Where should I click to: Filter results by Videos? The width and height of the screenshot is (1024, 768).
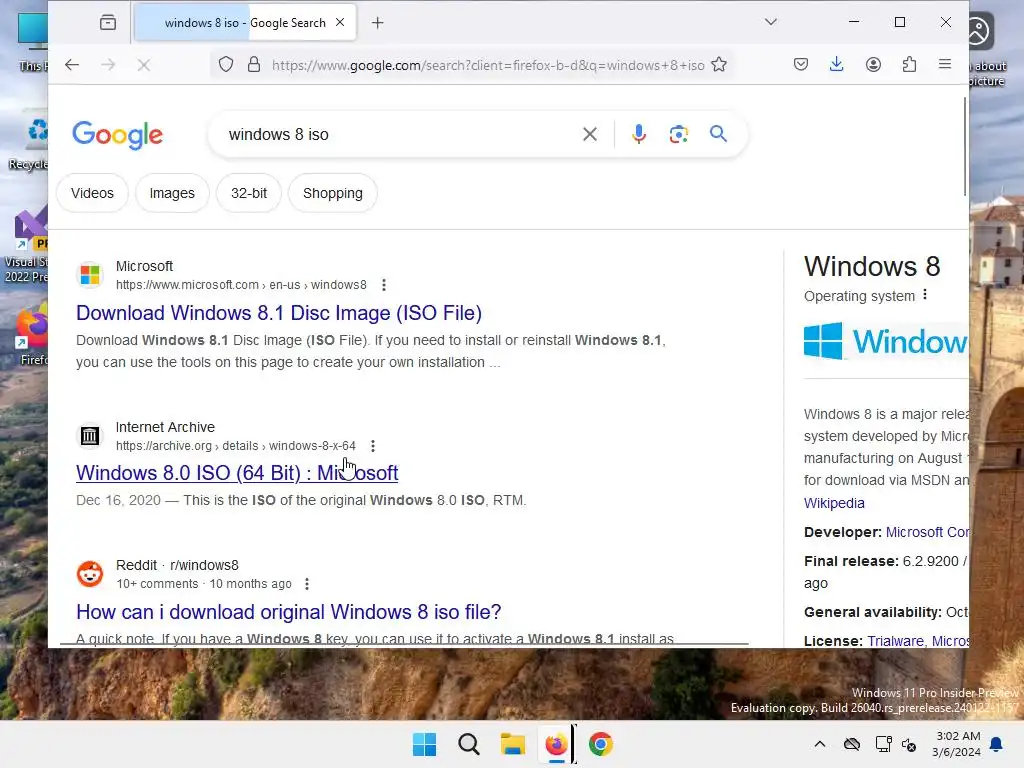92,193
